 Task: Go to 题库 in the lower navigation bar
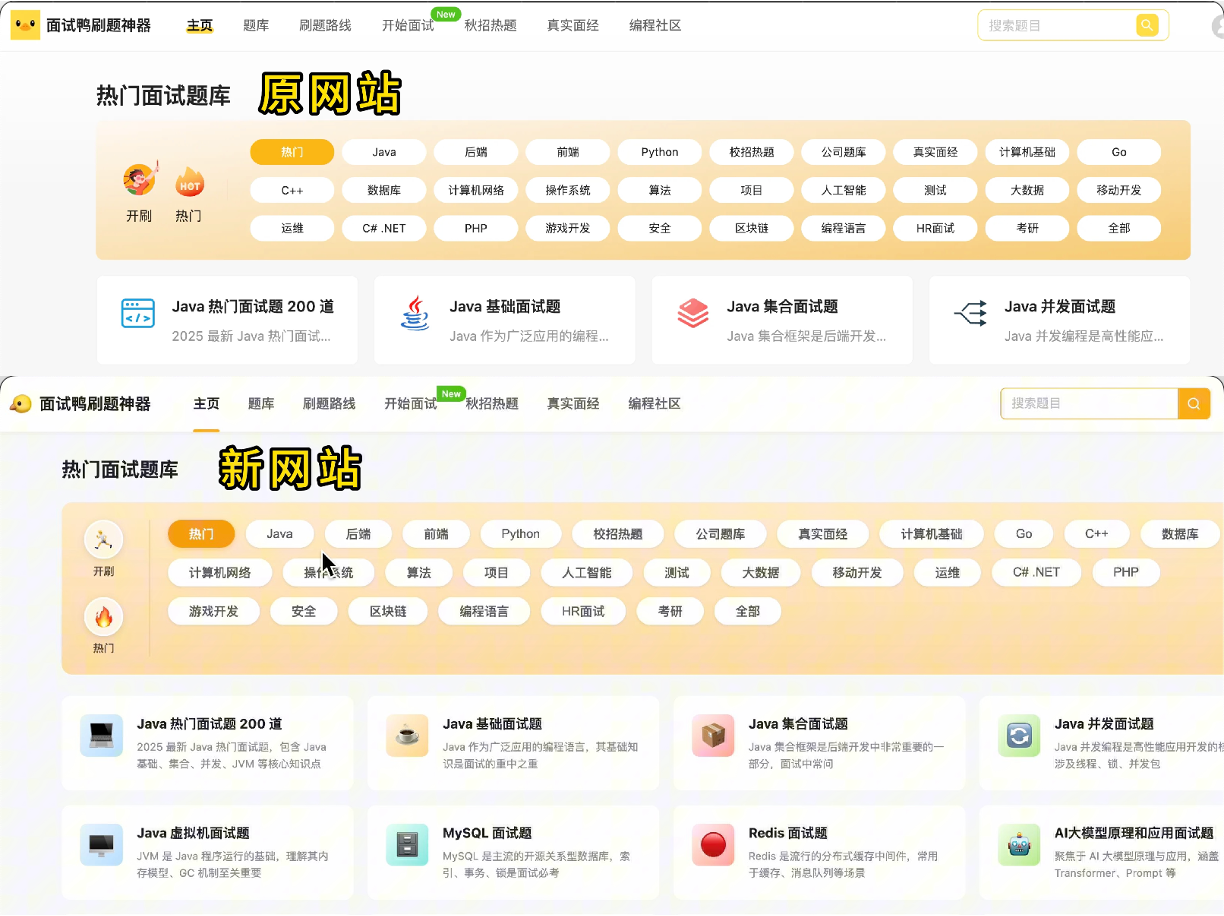261,404
